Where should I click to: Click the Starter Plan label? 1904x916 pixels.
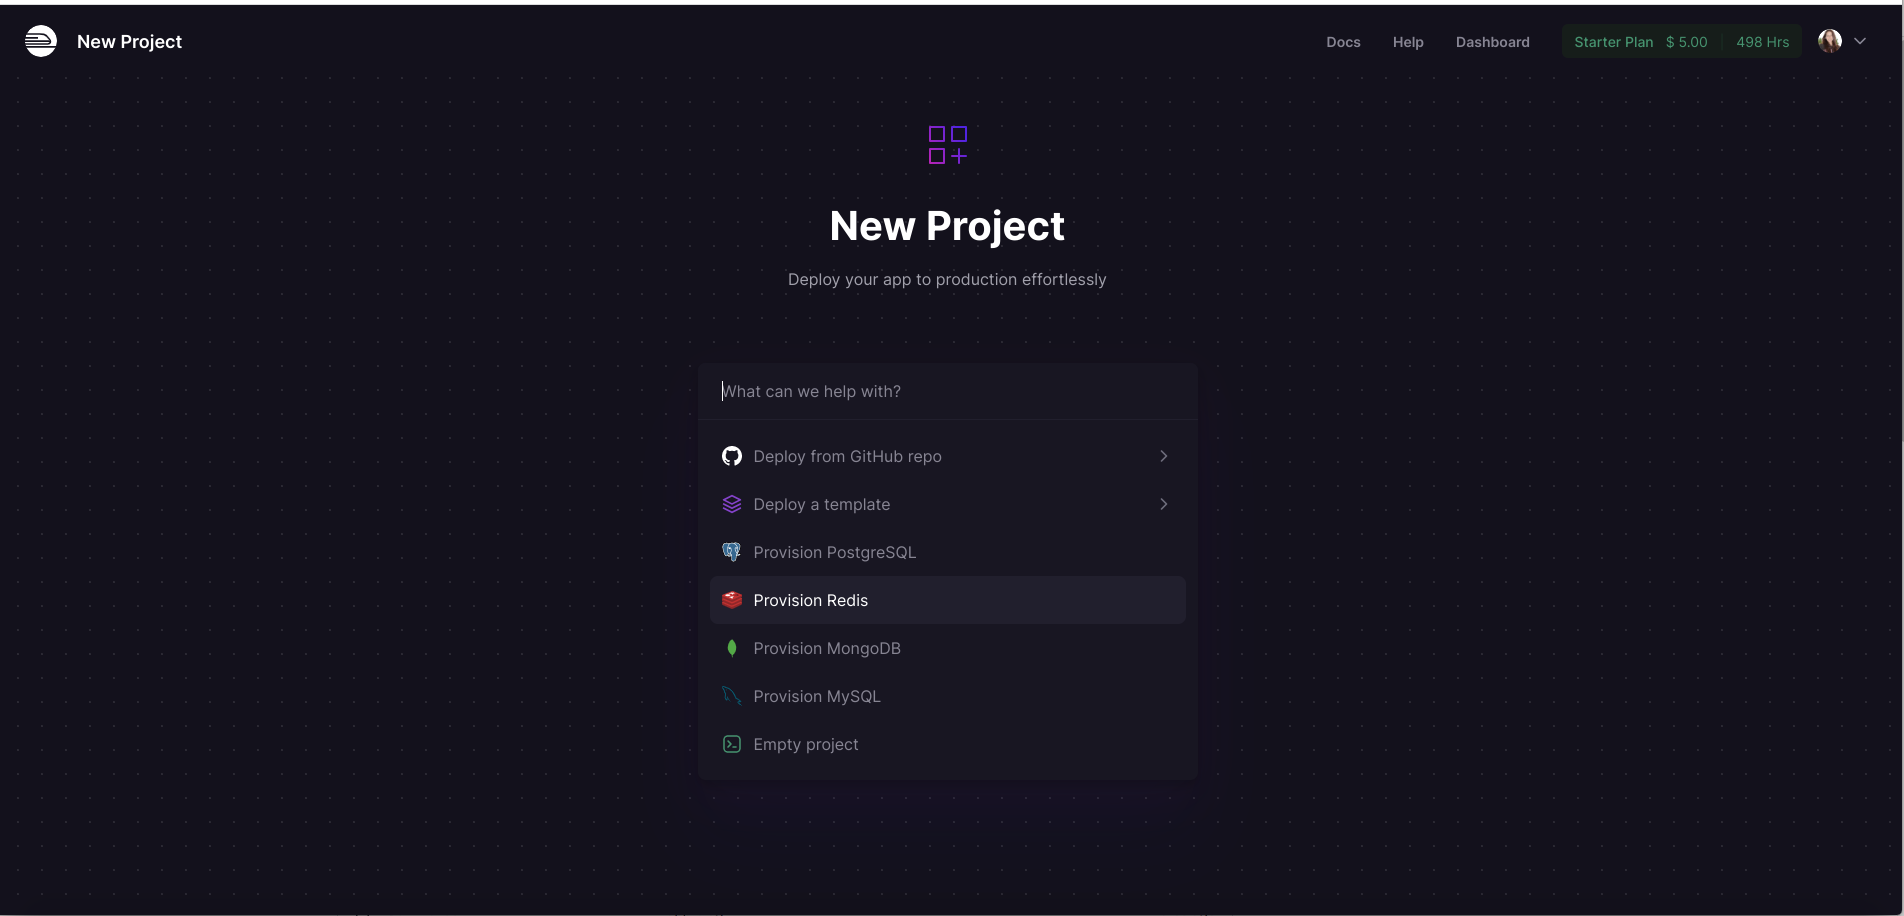pos(1613,42)
